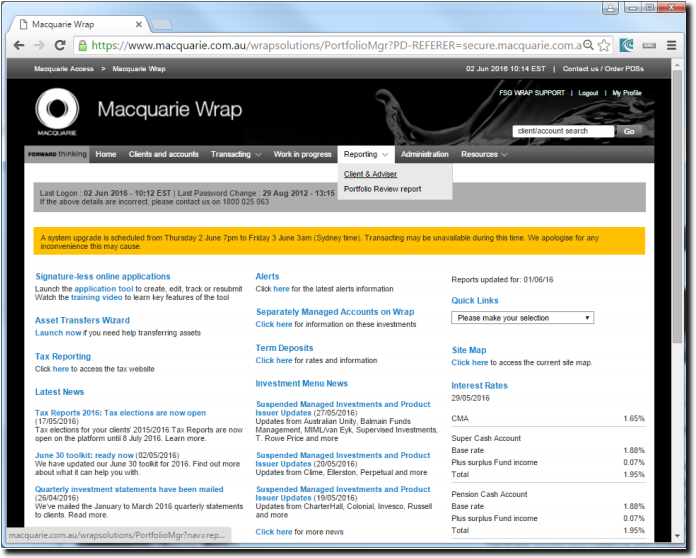Open the Administration menu item
Viewport: 696px width, 558px height.
pyautogui.click(x=424, y=154)
